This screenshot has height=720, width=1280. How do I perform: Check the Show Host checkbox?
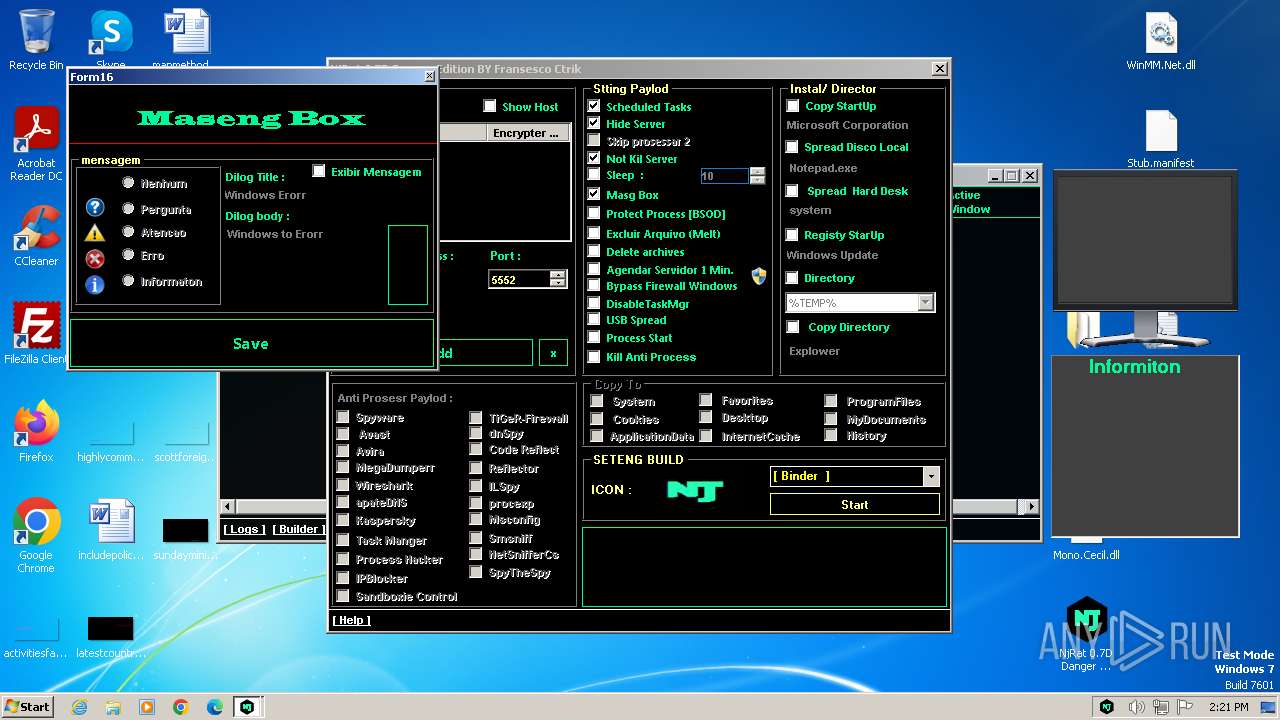(490, 106)
